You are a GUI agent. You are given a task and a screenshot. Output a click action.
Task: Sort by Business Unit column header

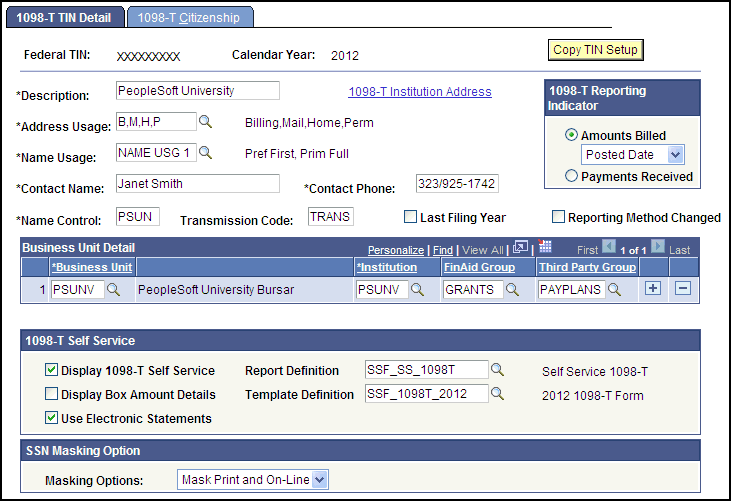[92, 267]
